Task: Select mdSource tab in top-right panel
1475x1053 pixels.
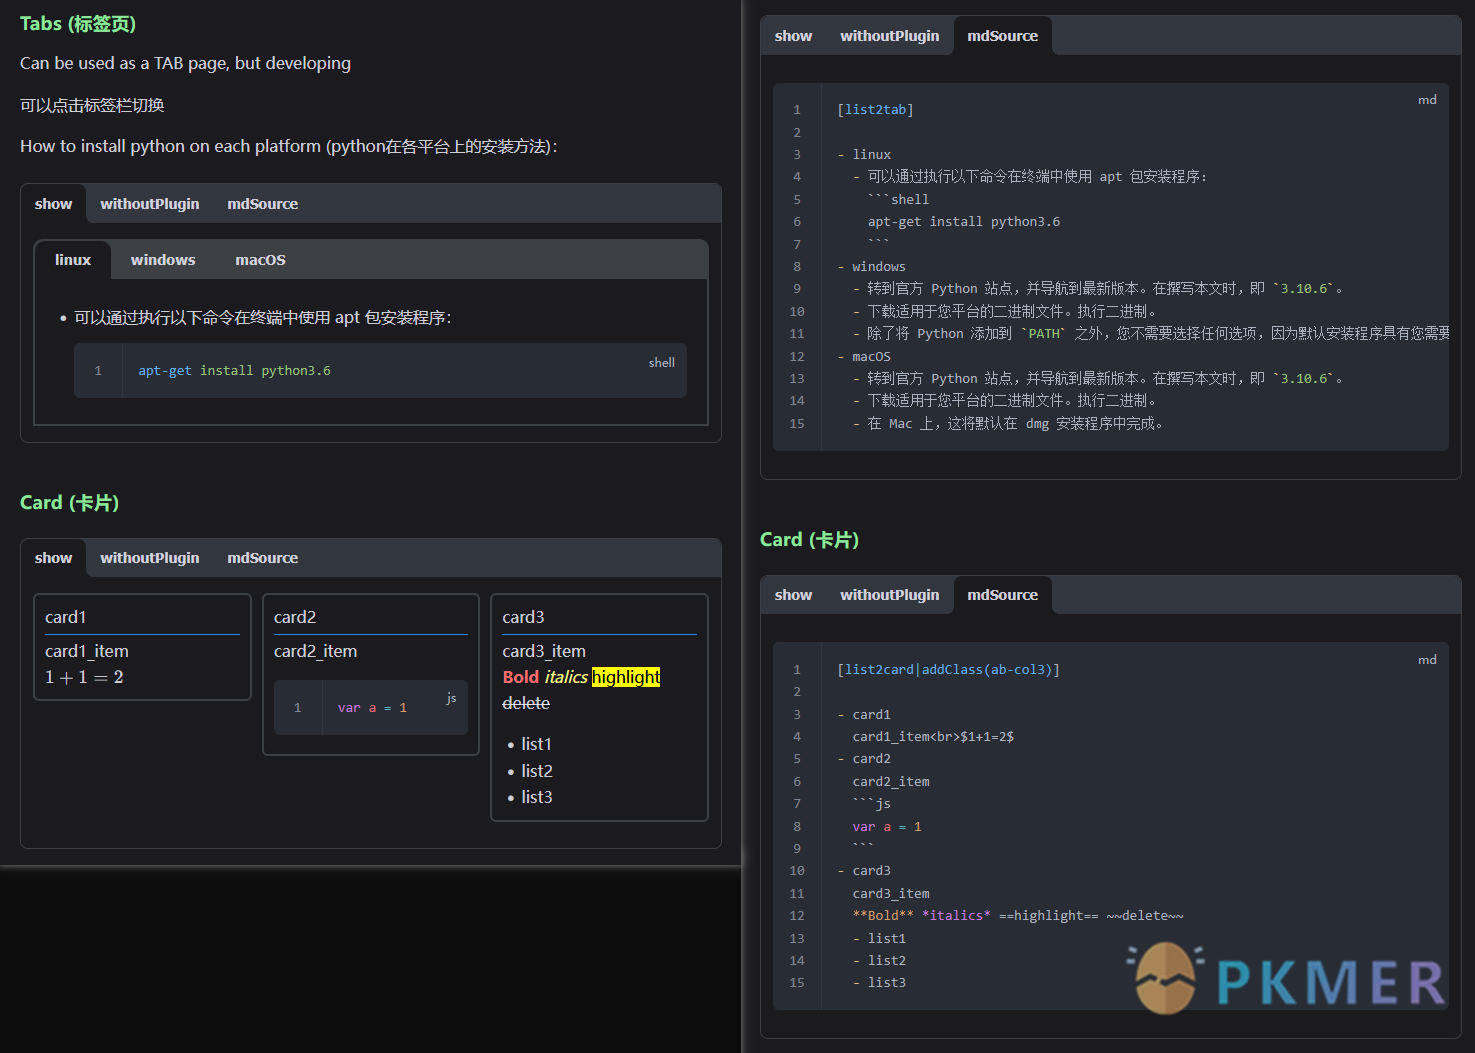Action: 1002,36
